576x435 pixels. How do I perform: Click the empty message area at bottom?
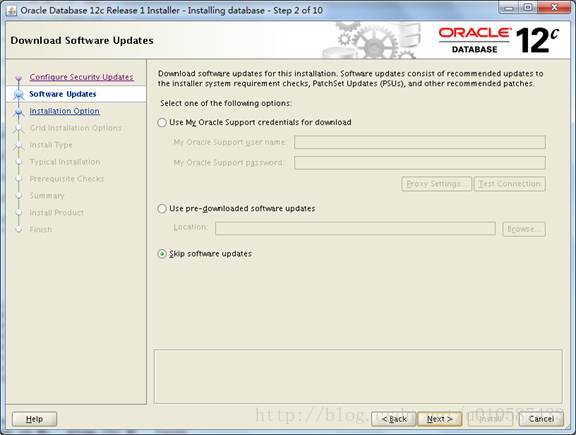pos(358,377)
